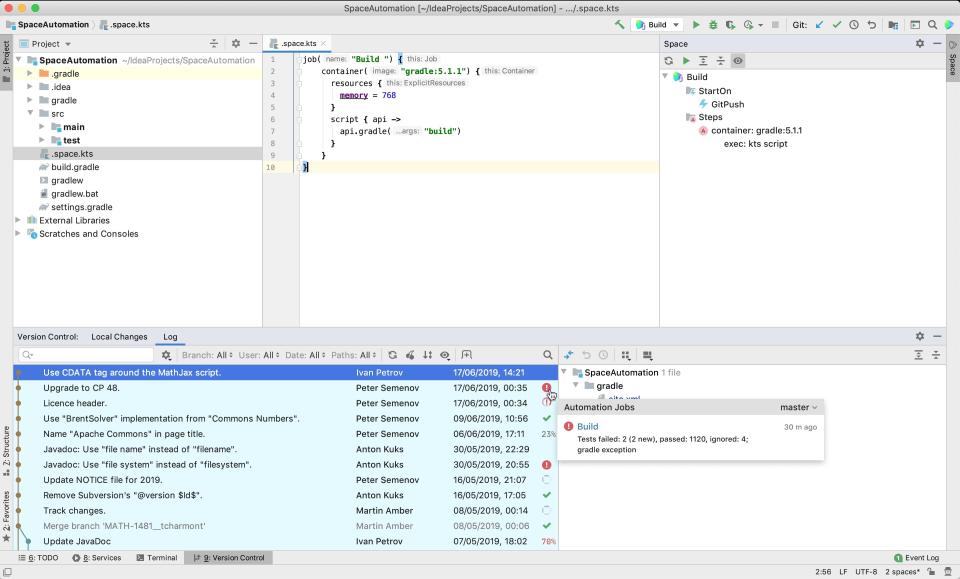Click the green Run button in main toolbar
The width and height of the screenshot is (960, 579).
pos(697,24)
